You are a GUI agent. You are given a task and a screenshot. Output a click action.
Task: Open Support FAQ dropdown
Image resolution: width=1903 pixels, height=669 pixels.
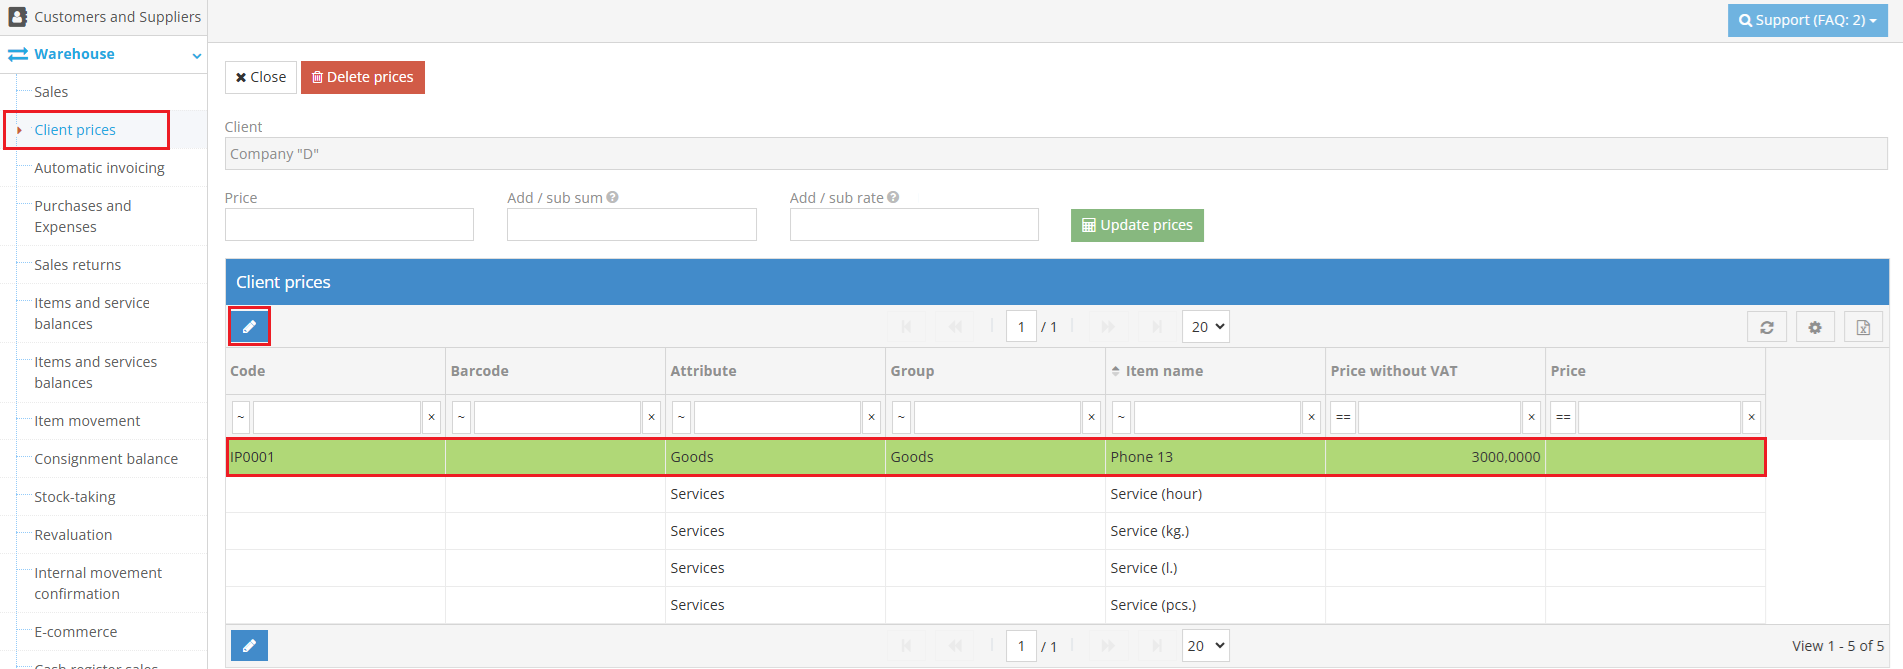pyautogui.click(x=1807, y=20)
